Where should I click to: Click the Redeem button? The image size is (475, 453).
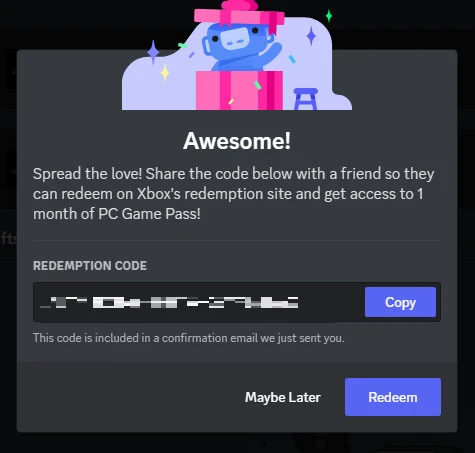coord(393,397)
